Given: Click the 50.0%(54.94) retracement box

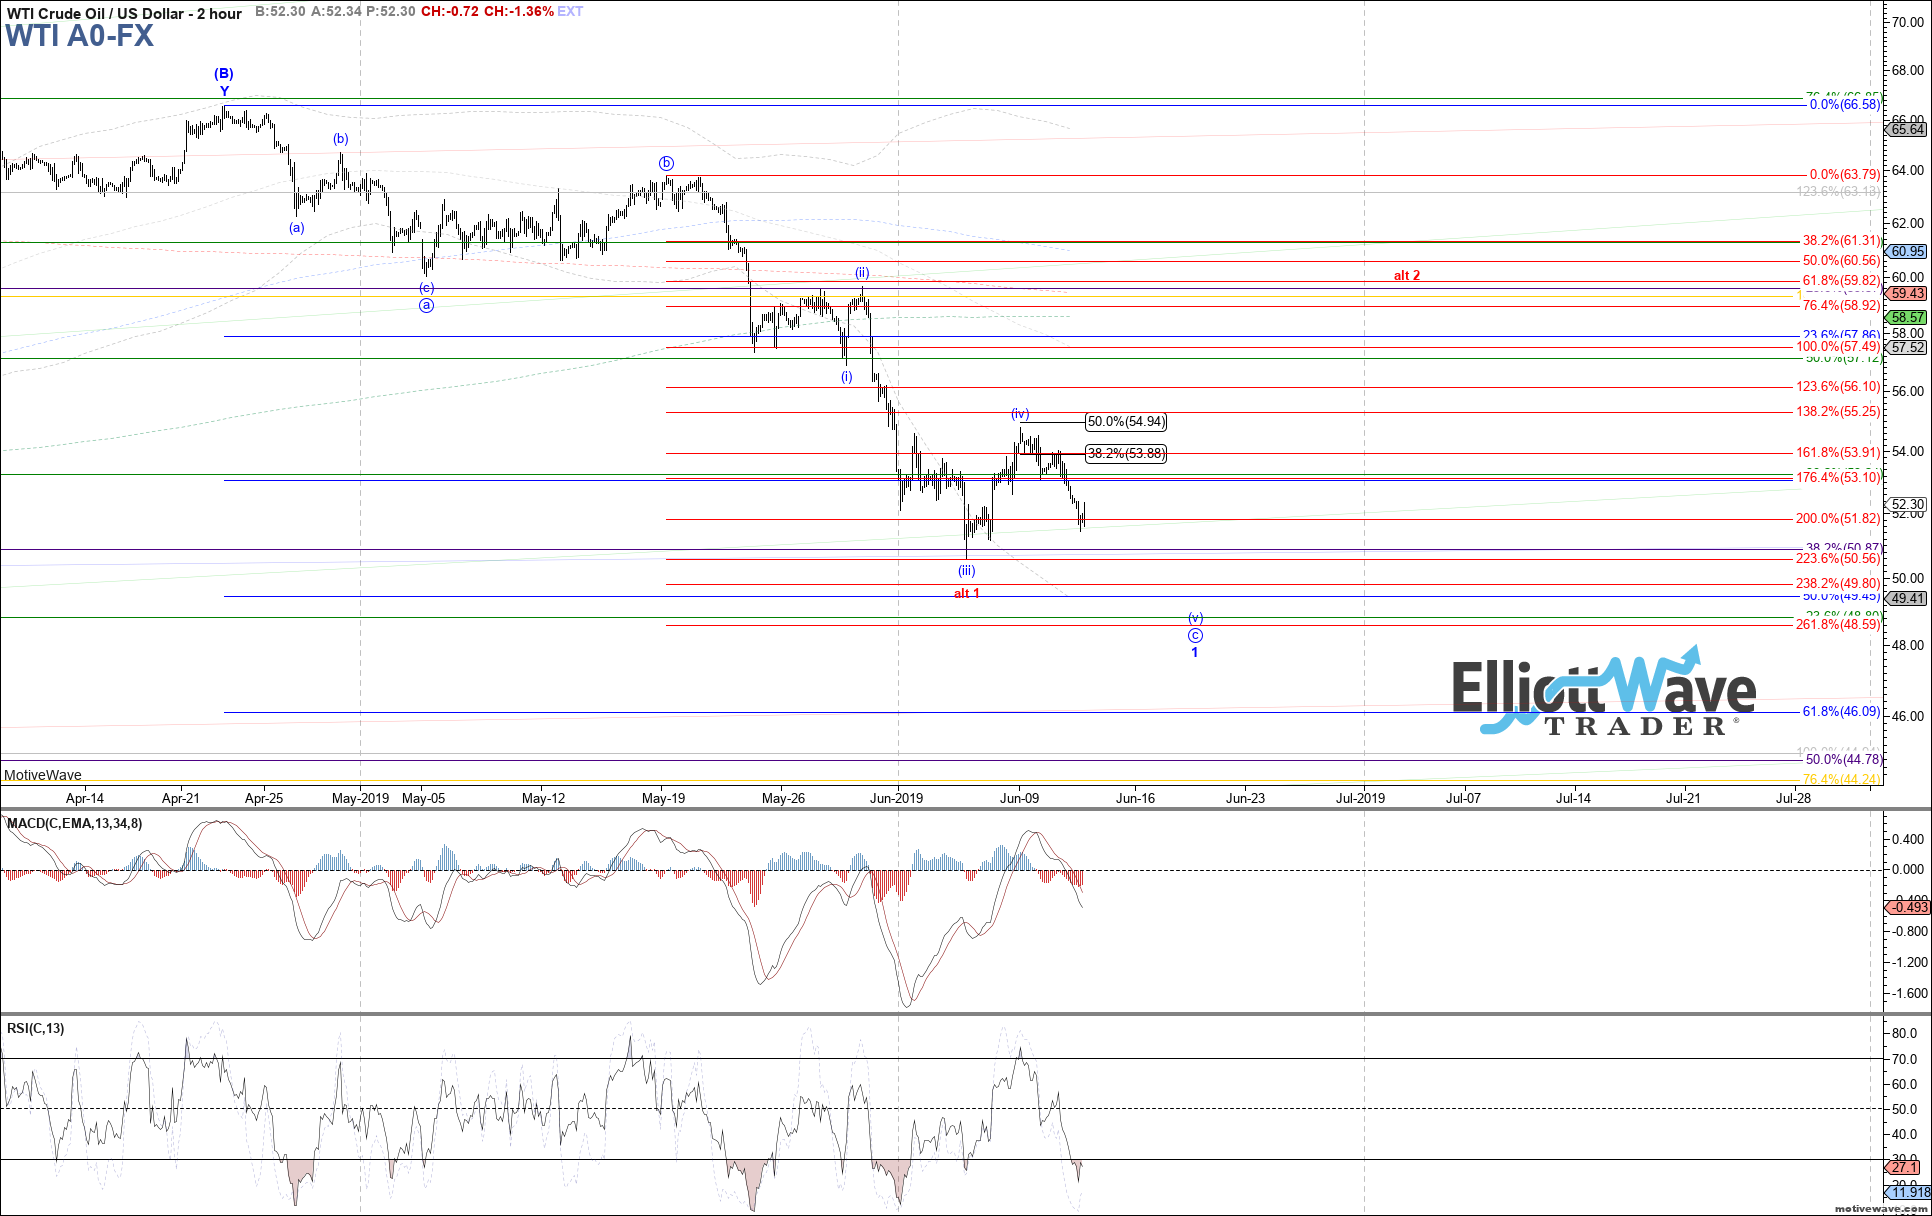Looking at the screenshot, I should coord(1125,422).
